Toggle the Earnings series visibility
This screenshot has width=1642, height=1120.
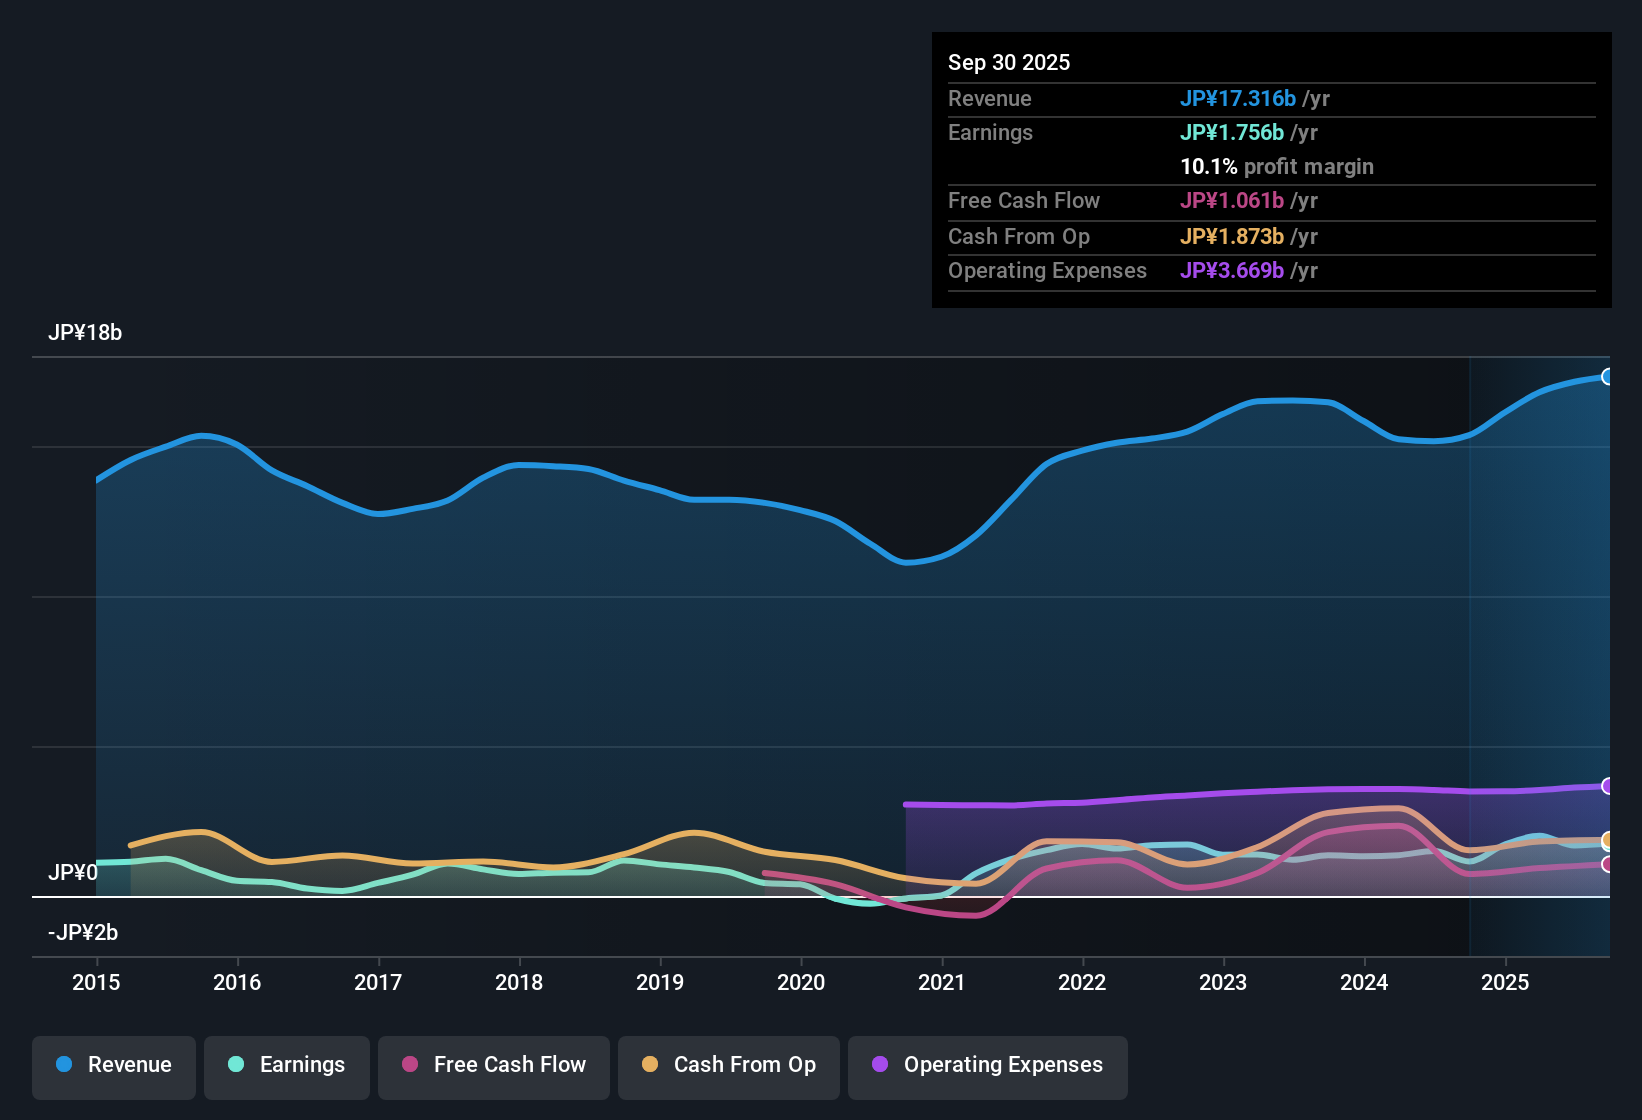pyautogui.click(x=286, y=1066)
